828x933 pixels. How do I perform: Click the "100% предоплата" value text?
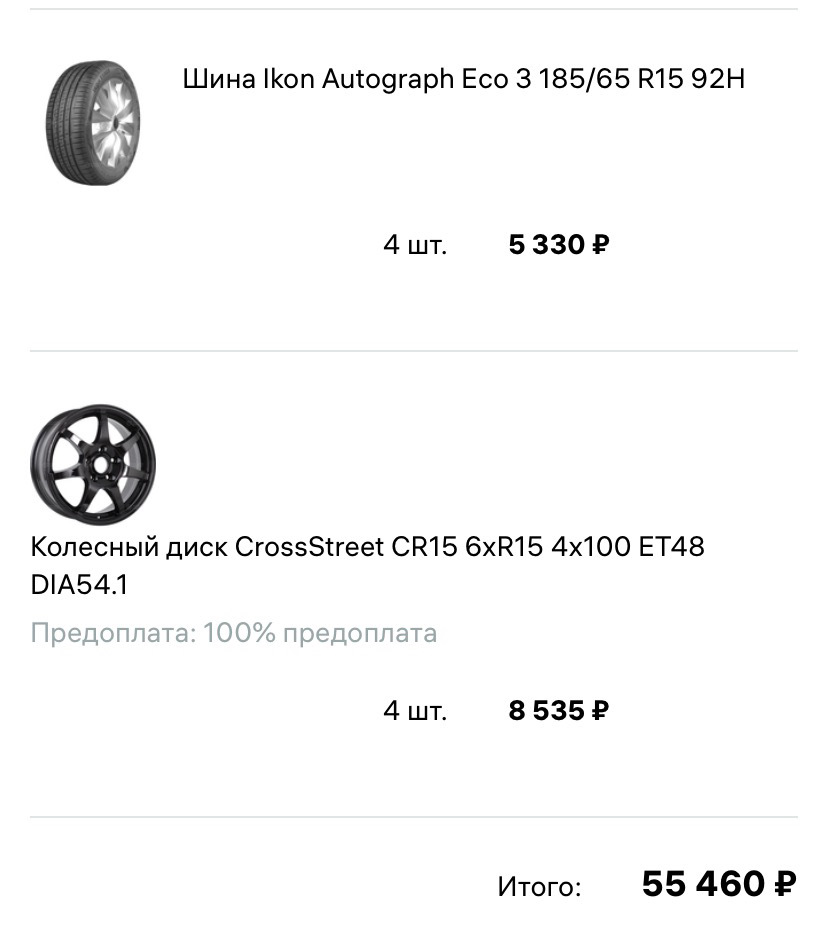pos(320,633)
